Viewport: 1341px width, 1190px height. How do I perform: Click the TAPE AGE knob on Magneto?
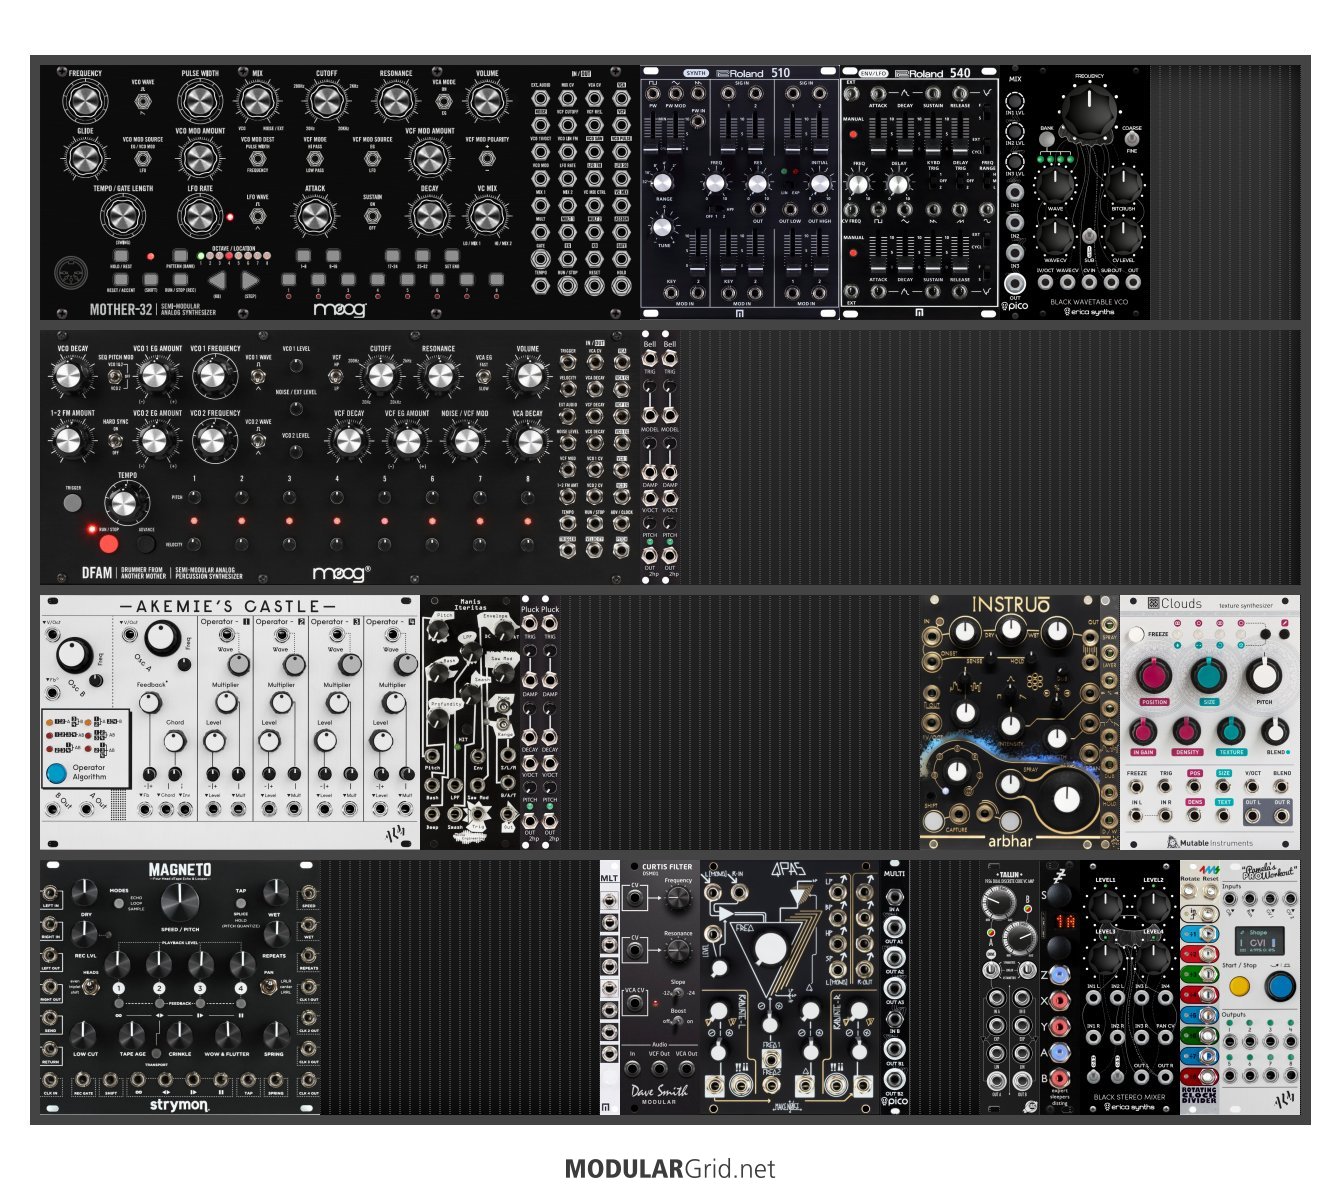tap(132, 1035)
